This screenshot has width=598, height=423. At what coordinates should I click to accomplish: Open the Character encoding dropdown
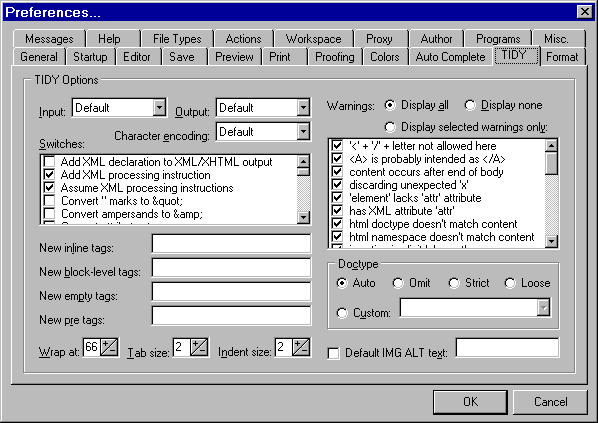tap(303, 132)
